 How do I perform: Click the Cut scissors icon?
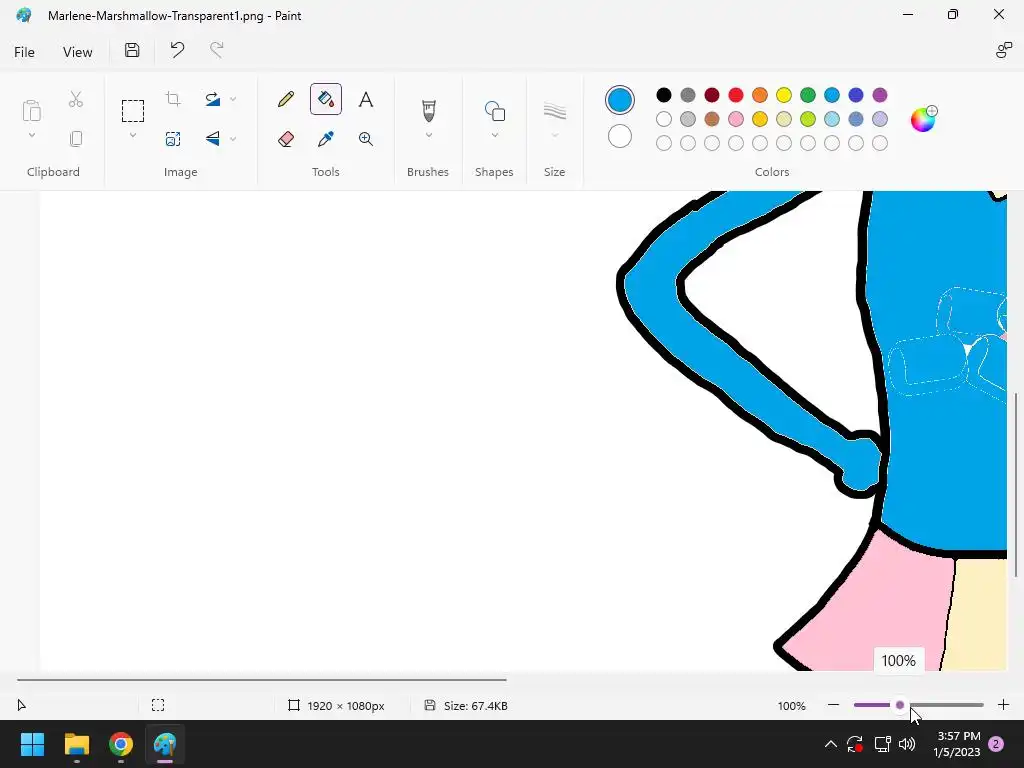pos(76,99)
